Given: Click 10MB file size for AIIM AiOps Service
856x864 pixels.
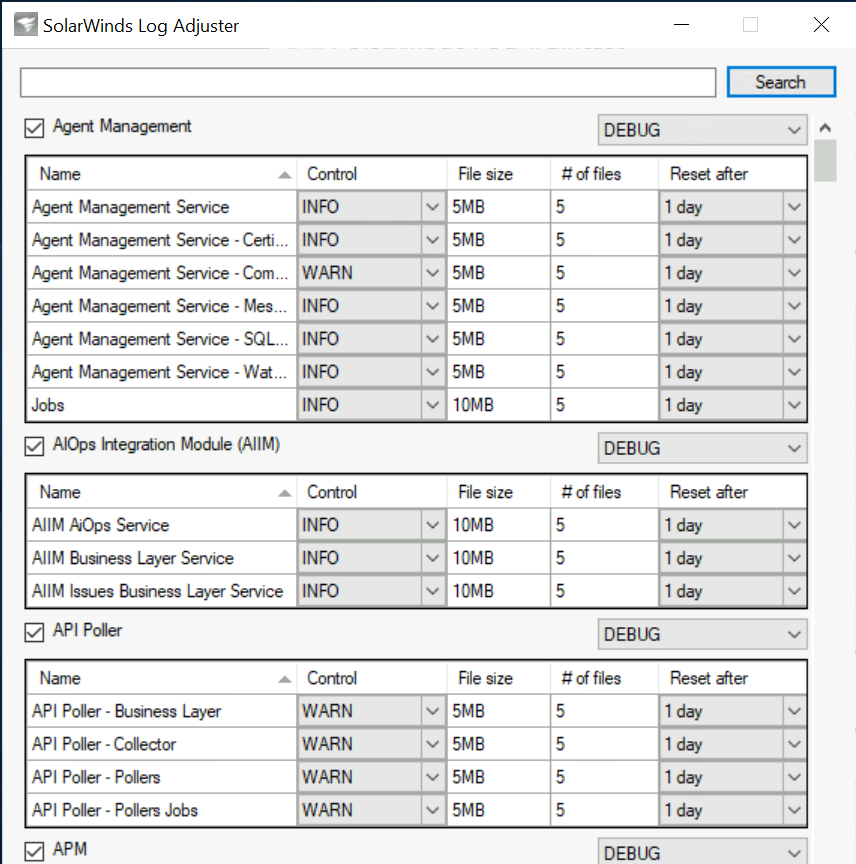Looking at the screenshot, I should [x=498, y=525].
